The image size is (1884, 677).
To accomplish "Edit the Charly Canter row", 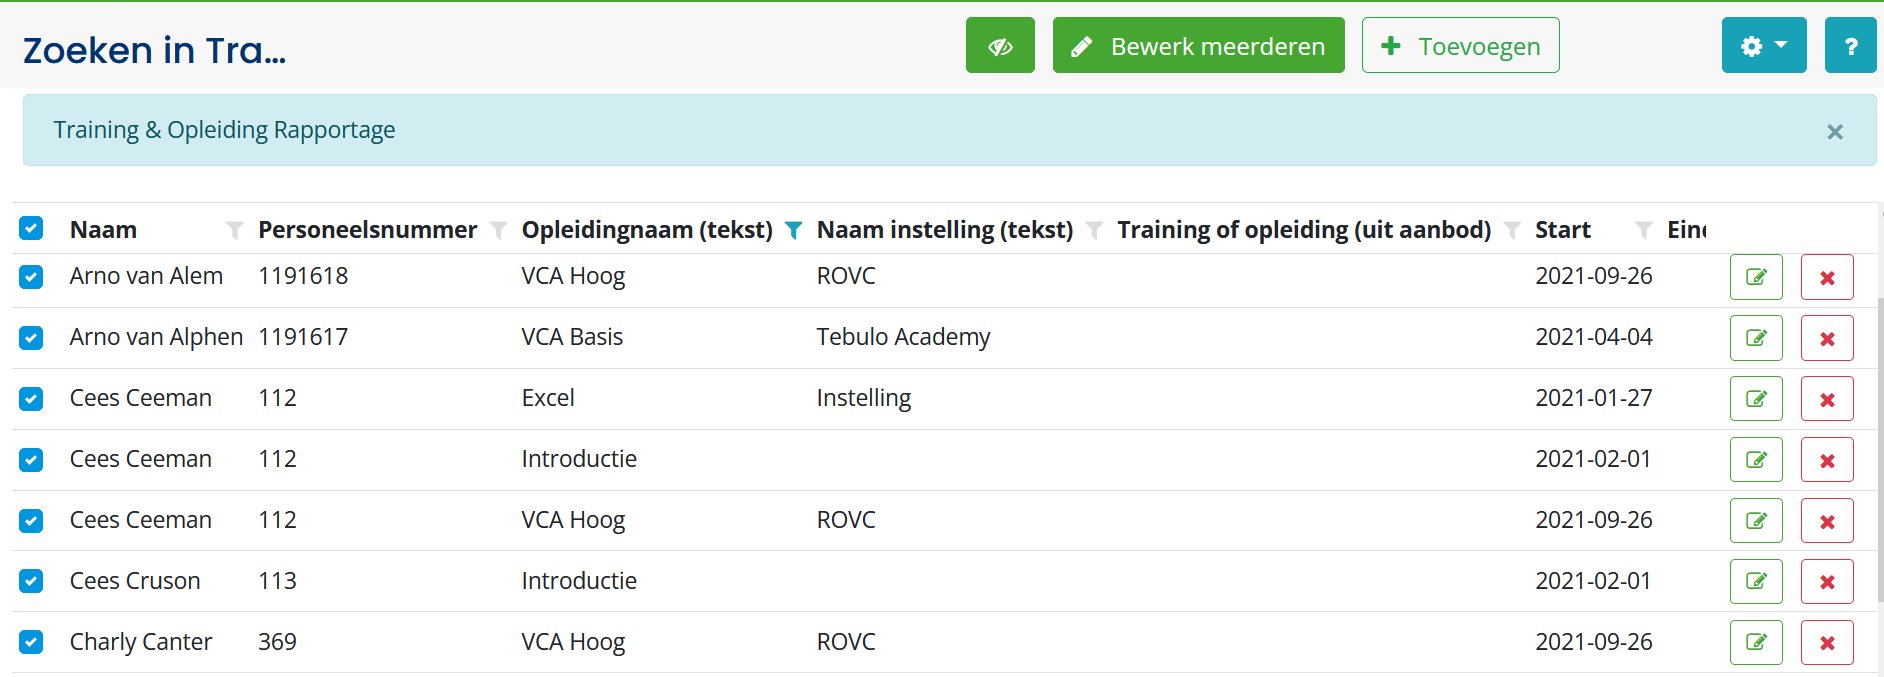I will pyautogui.click(x=1756, y=642).
